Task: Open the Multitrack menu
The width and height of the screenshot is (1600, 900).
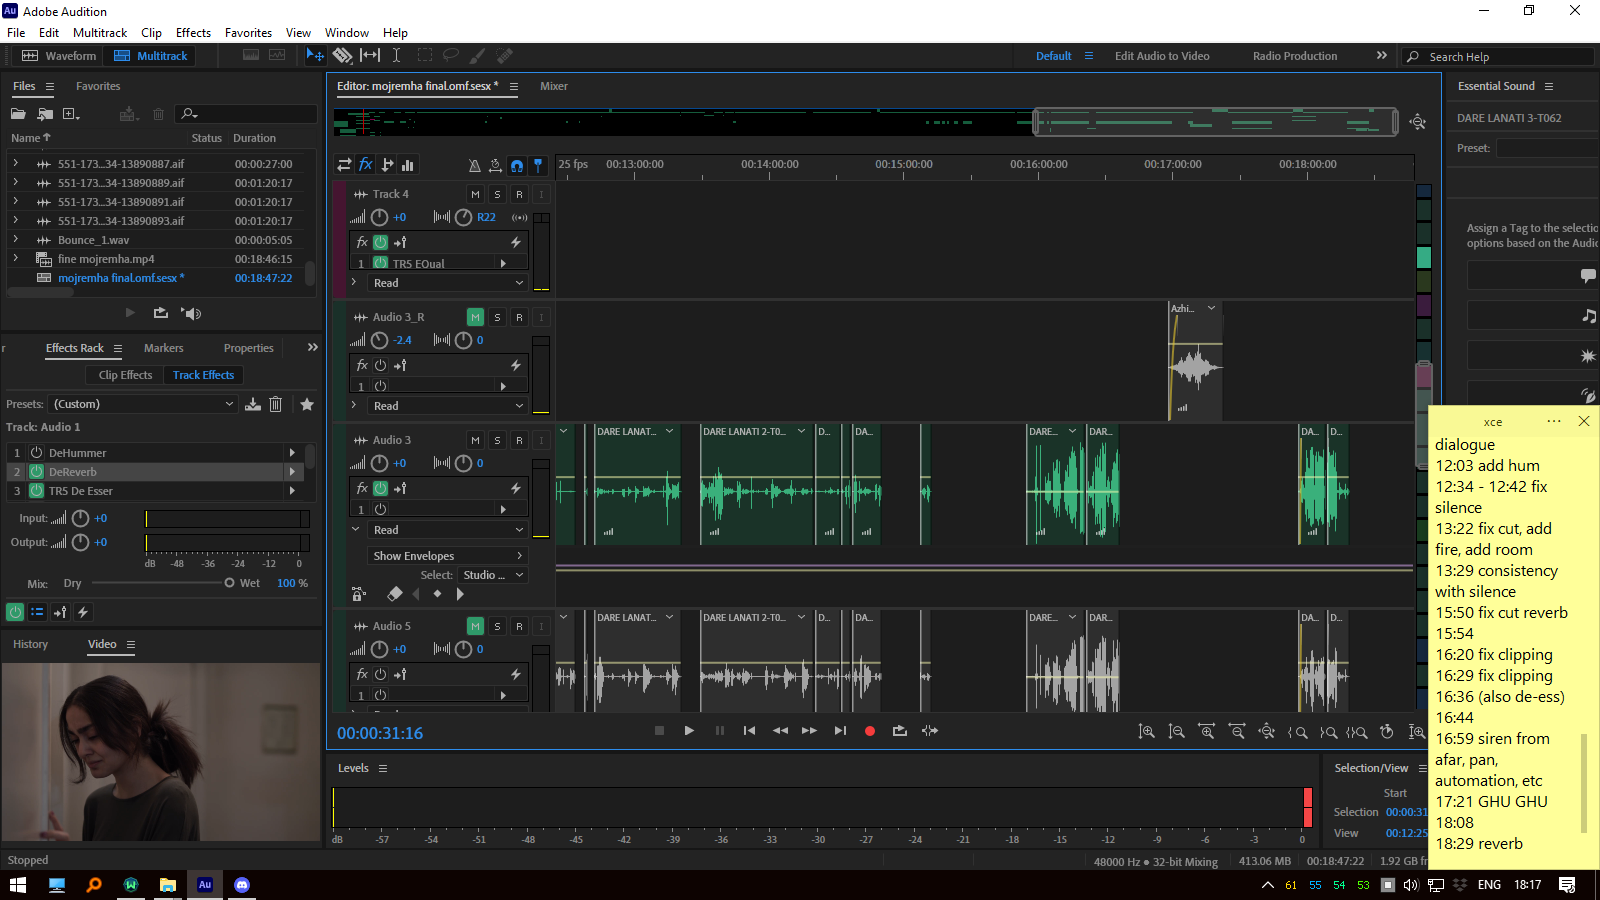Action: pos(100,33)
